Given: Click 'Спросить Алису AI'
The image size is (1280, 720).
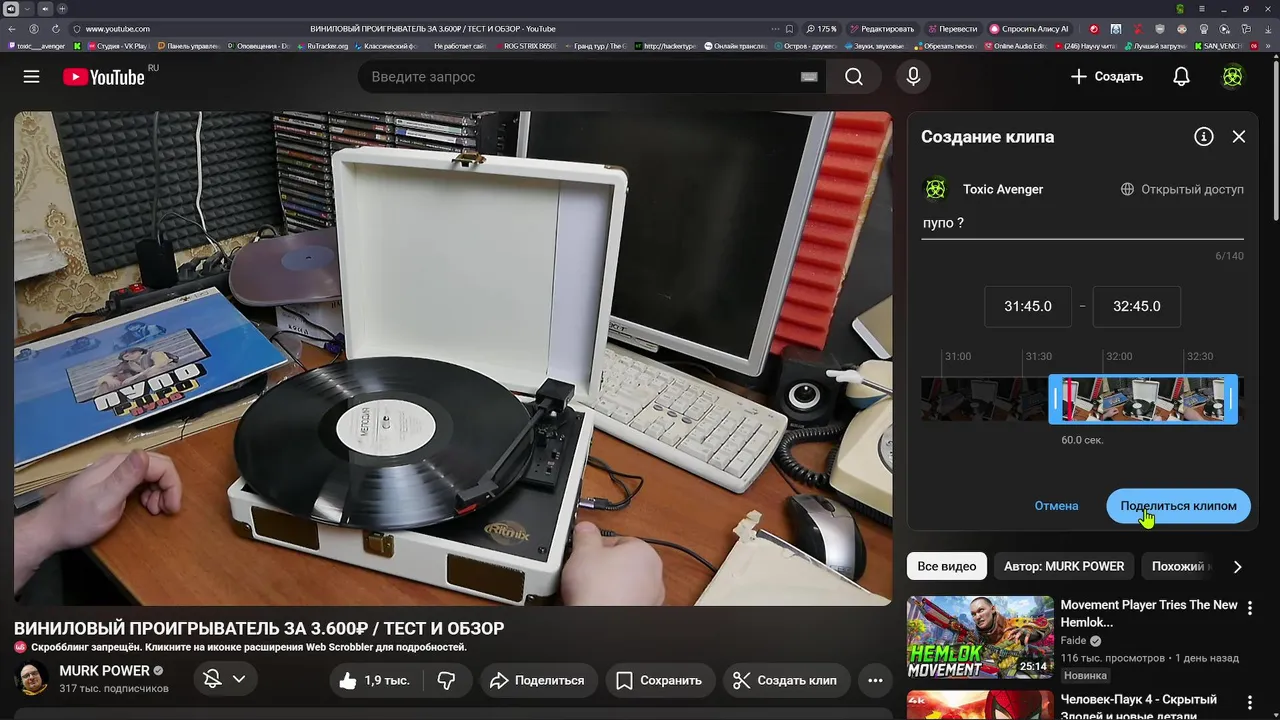Looking at the screenshot, I should 1029,29.
